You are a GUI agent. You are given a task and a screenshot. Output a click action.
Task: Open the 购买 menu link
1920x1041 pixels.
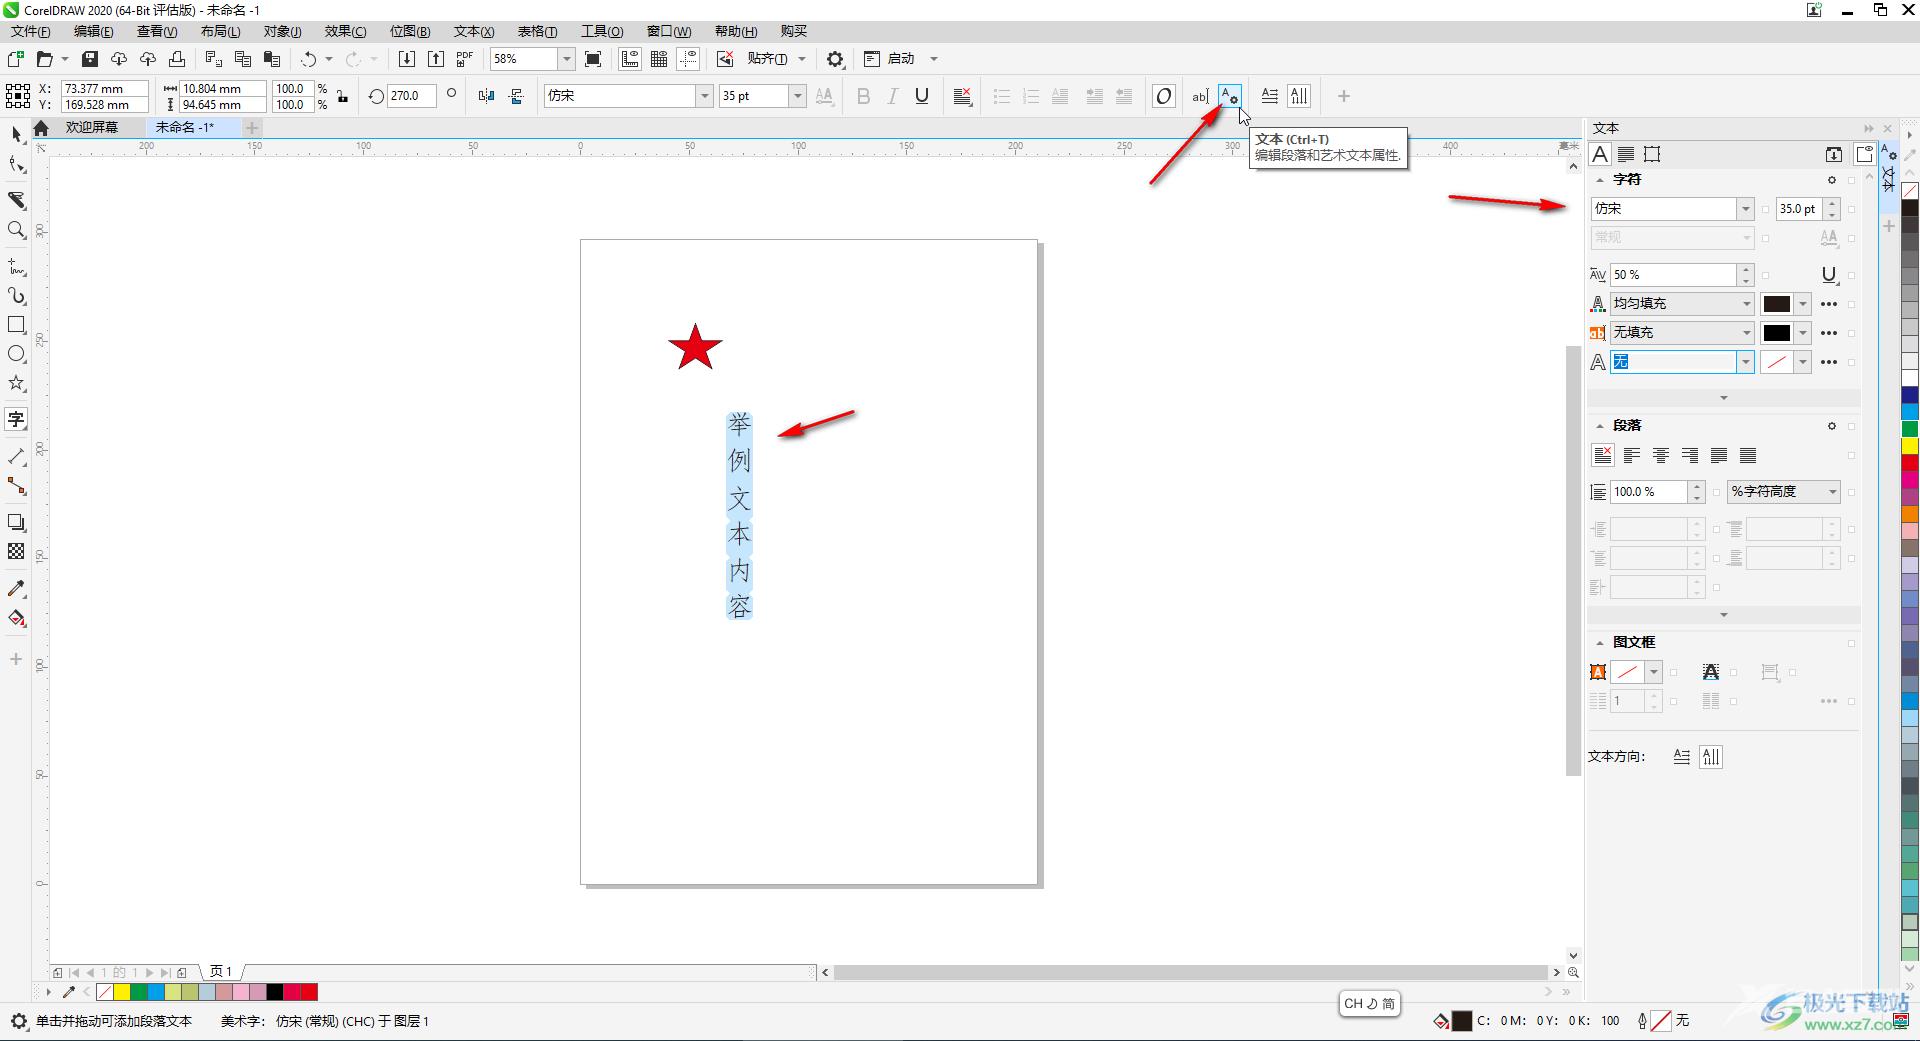click(x=794, y=31)
